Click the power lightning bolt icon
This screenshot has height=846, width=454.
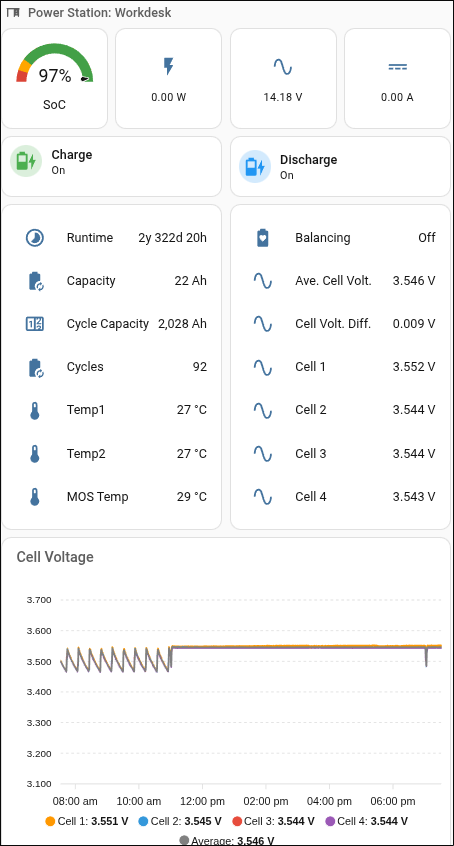(168, 67)
